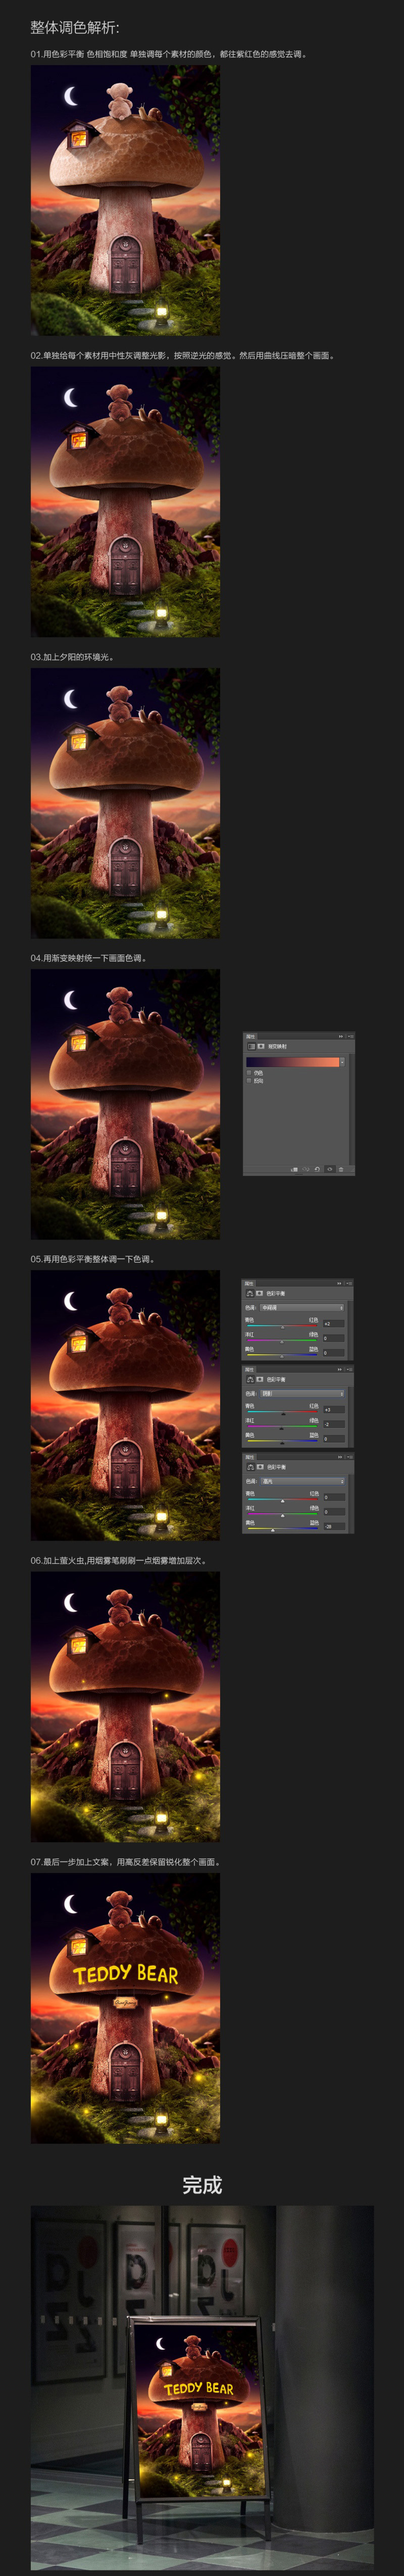This screenshot has width=404, height=2576.
Task: Enable the 反向 reverse checkbox
Action: coord(249,1081)
